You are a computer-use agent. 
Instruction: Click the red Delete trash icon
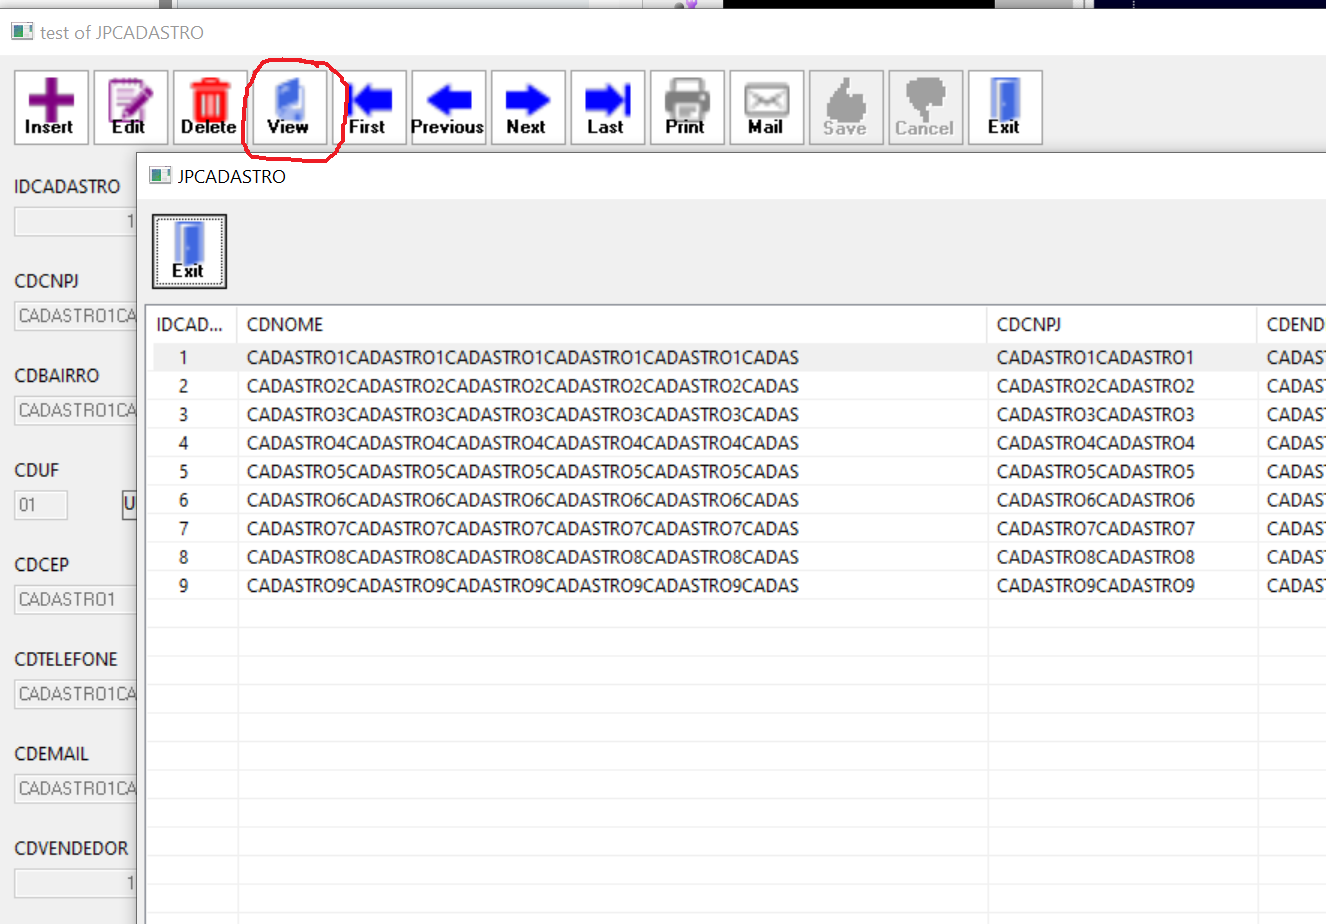pos(210,107)
